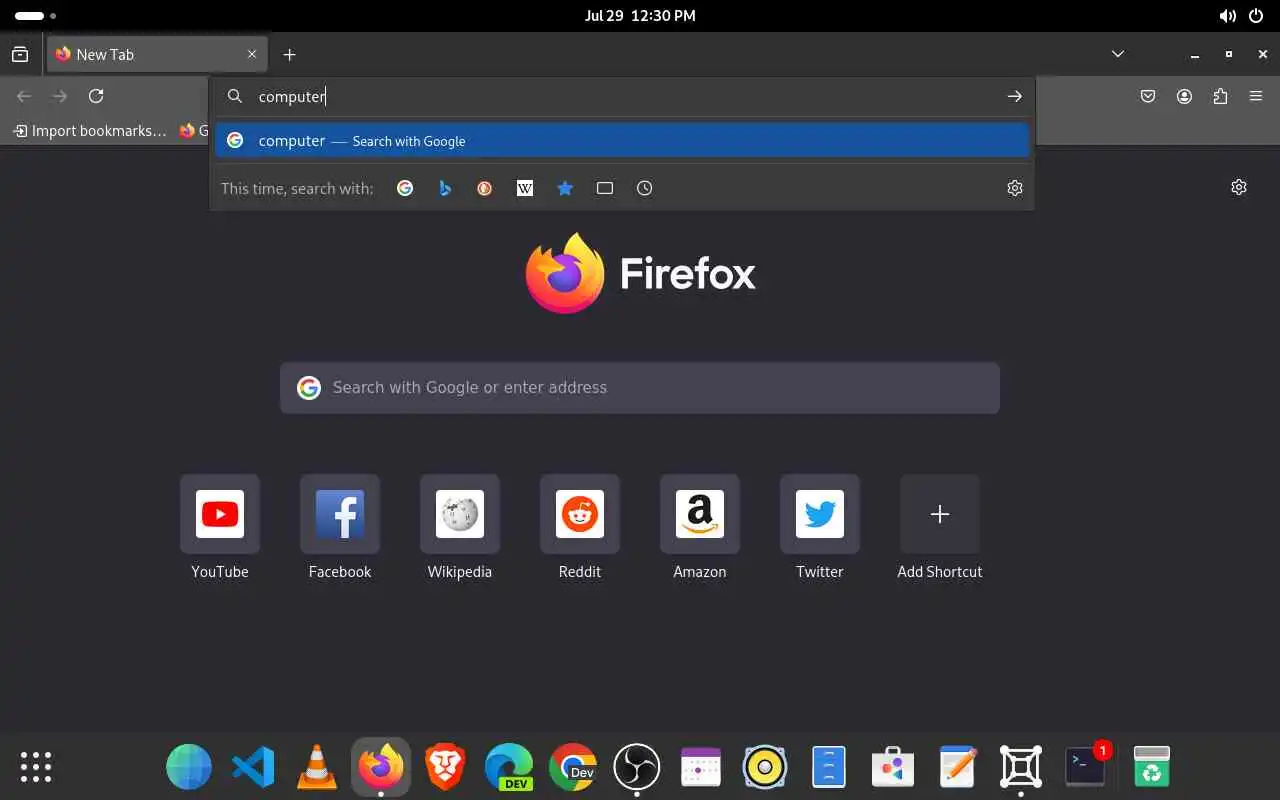The width and height of the screenshot is (1280, 800).
Task: Open the blue file cabinet app in dock
Action: (829, 767)
